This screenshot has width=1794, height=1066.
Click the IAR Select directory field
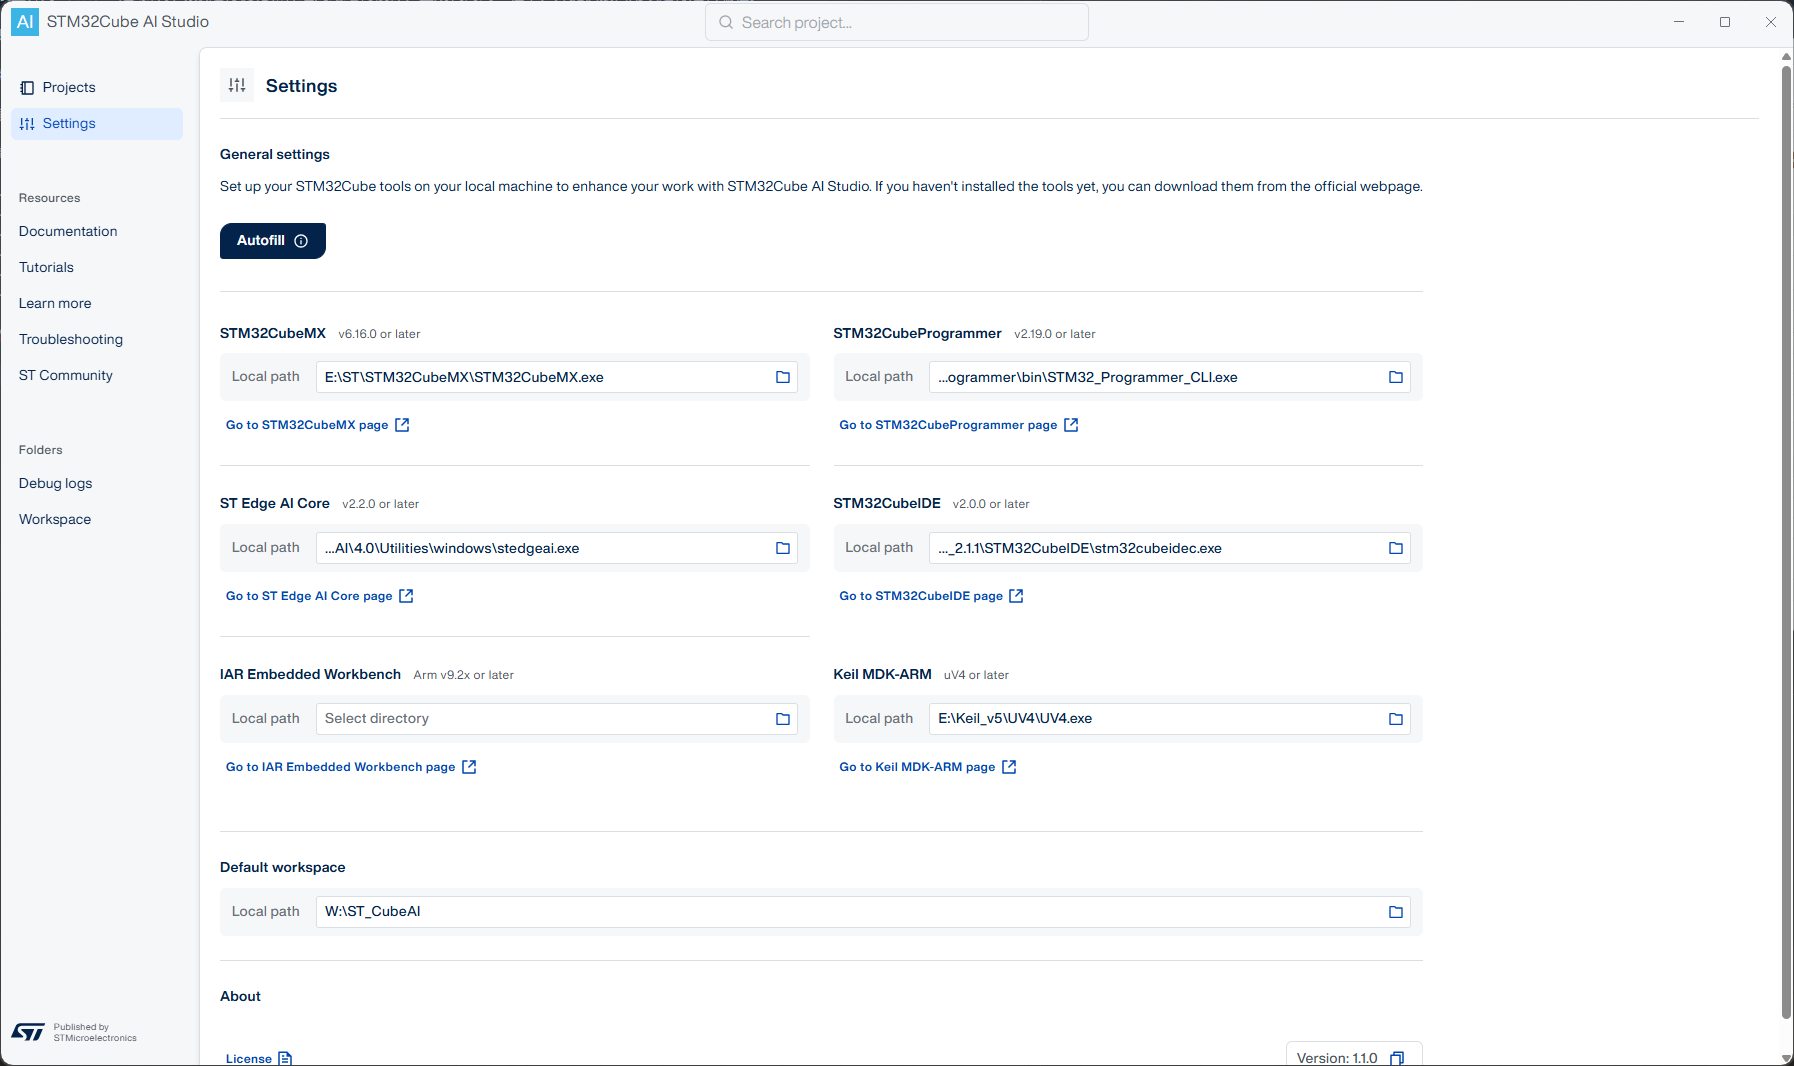pyautogui.click(x=557, y=719)
